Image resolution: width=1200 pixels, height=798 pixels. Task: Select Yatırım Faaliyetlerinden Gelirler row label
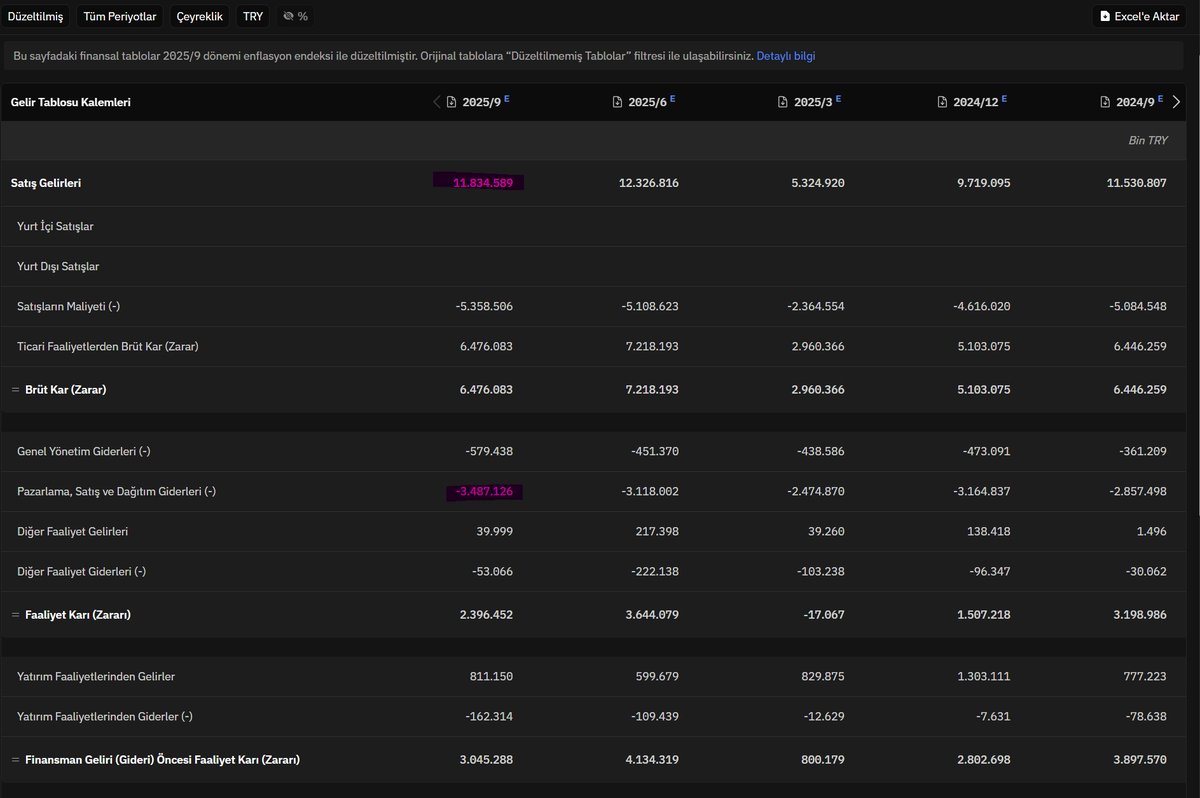[x=96, y=677]
